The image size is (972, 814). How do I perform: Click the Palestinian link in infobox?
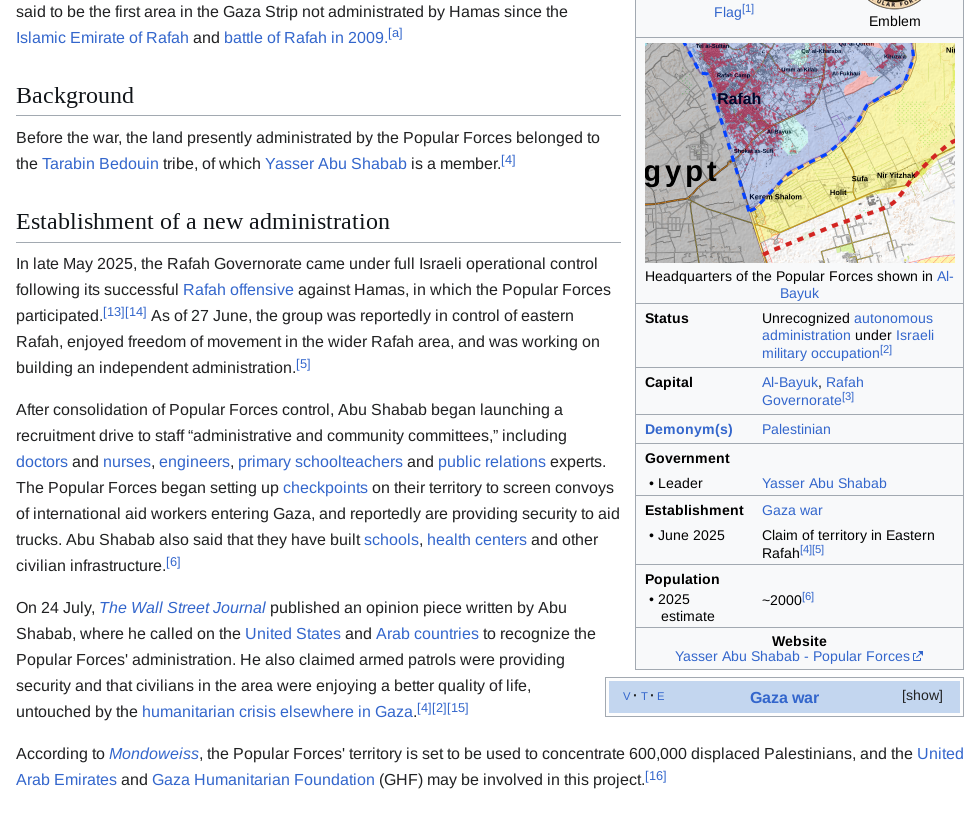796,429
